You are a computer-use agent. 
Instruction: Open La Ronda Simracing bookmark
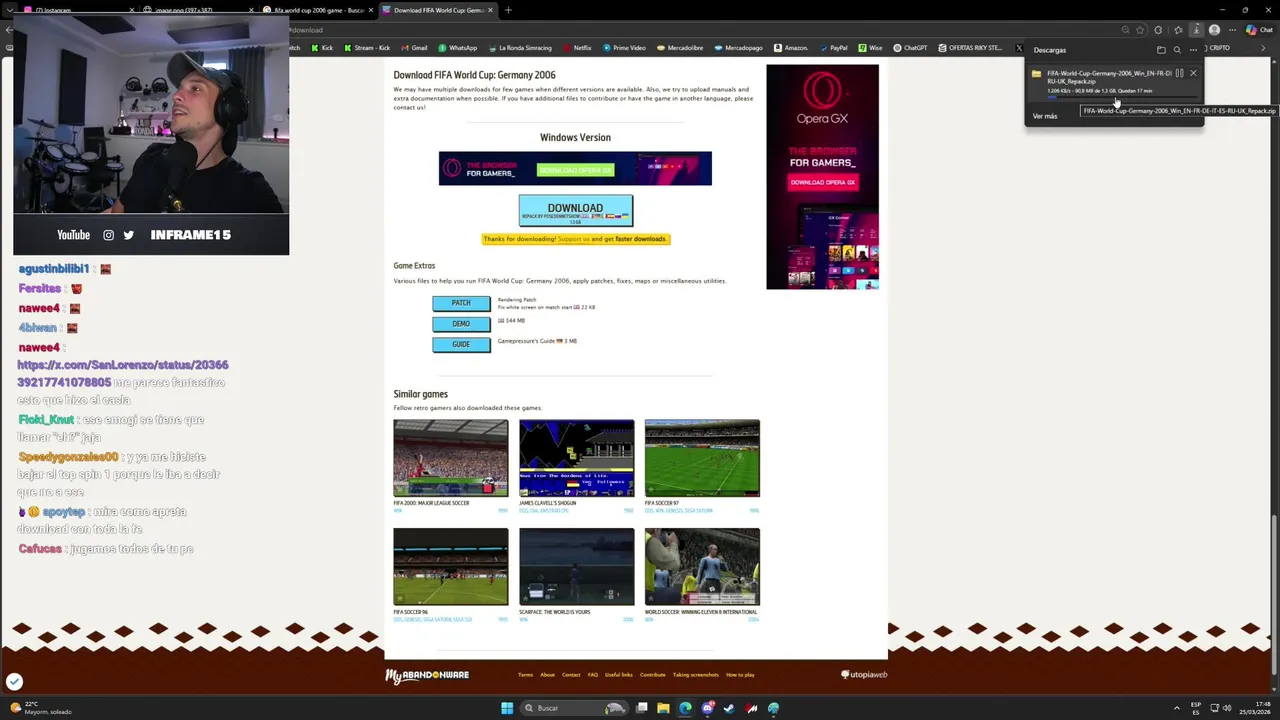pos(518,48)
